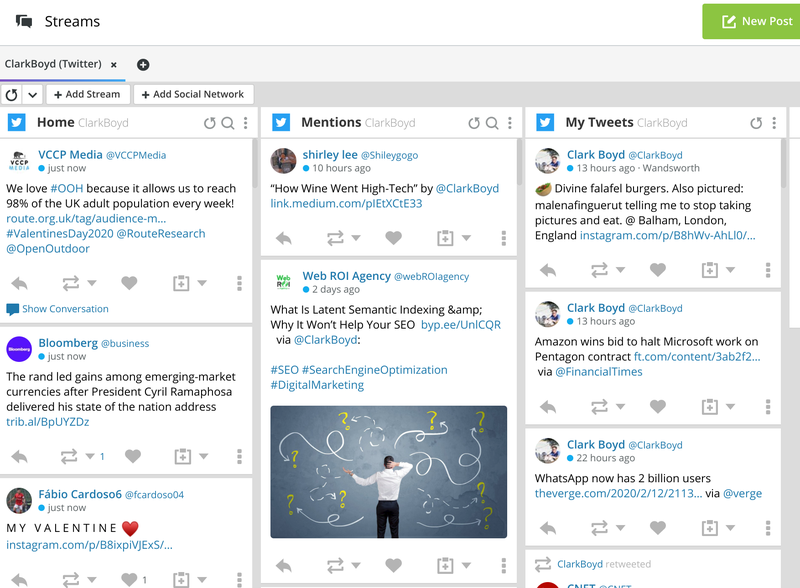This screenshot has height=588, width=800.
Task: Expand retweet options on Web ROI Agency tweet
Action: (x=356, y=565)
